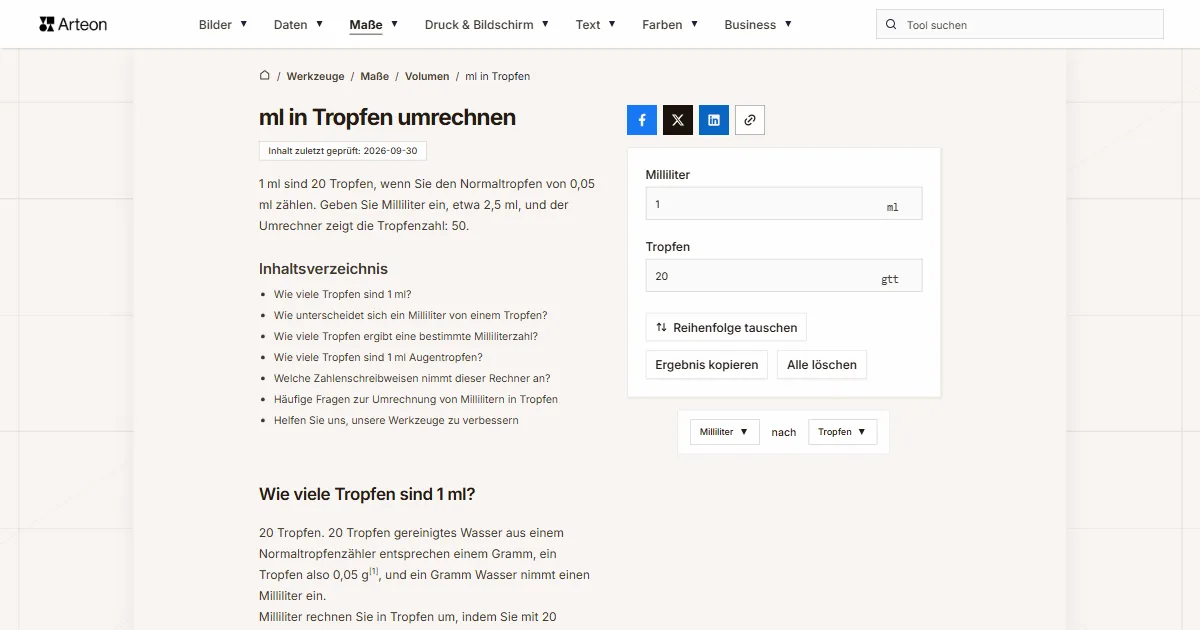Viewport: 1200px width, 630px height.
Task: Open the Text menu
Action: pos(596,25)
